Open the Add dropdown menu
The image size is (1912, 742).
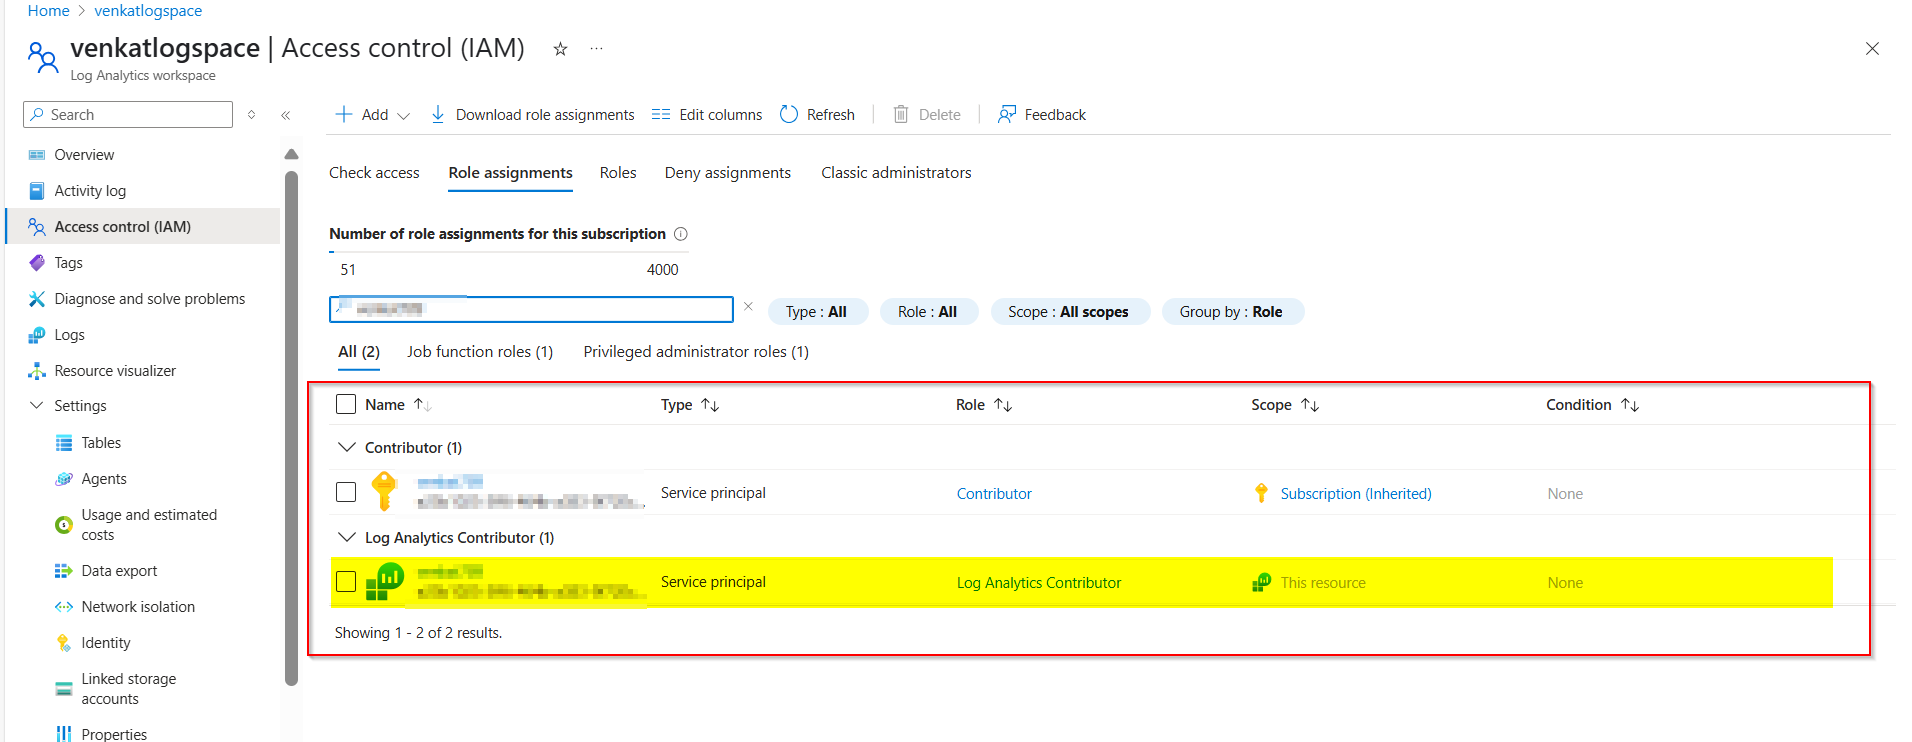372,114
